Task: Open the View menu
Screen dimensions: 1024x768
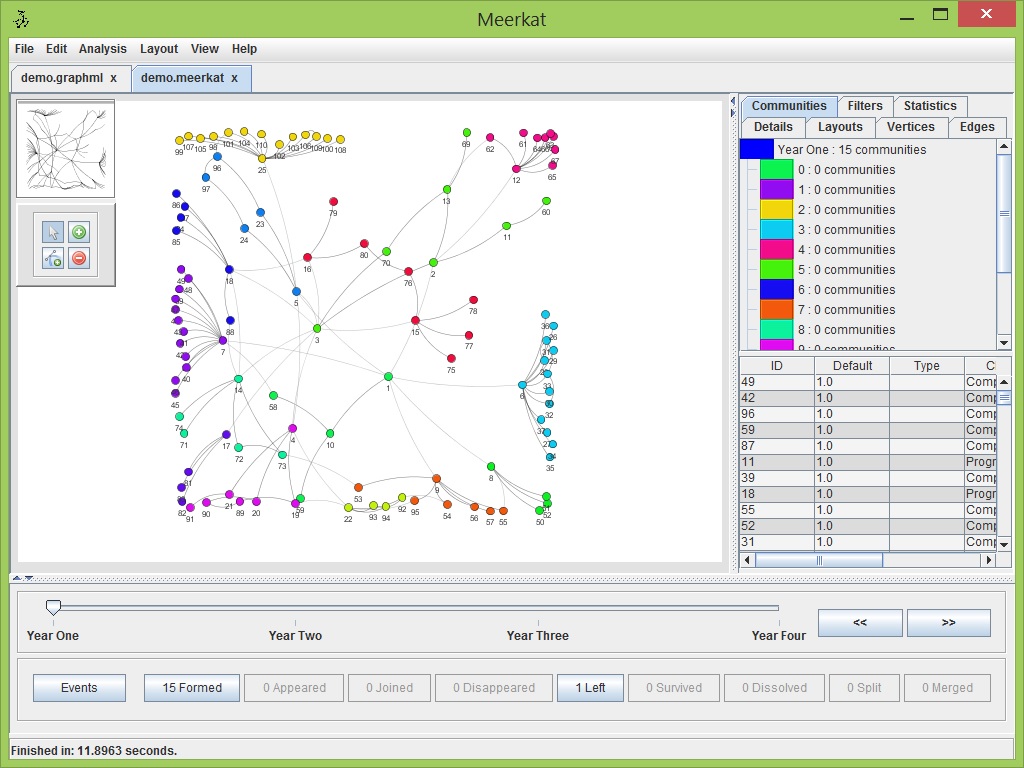Action: coord(204,49)
